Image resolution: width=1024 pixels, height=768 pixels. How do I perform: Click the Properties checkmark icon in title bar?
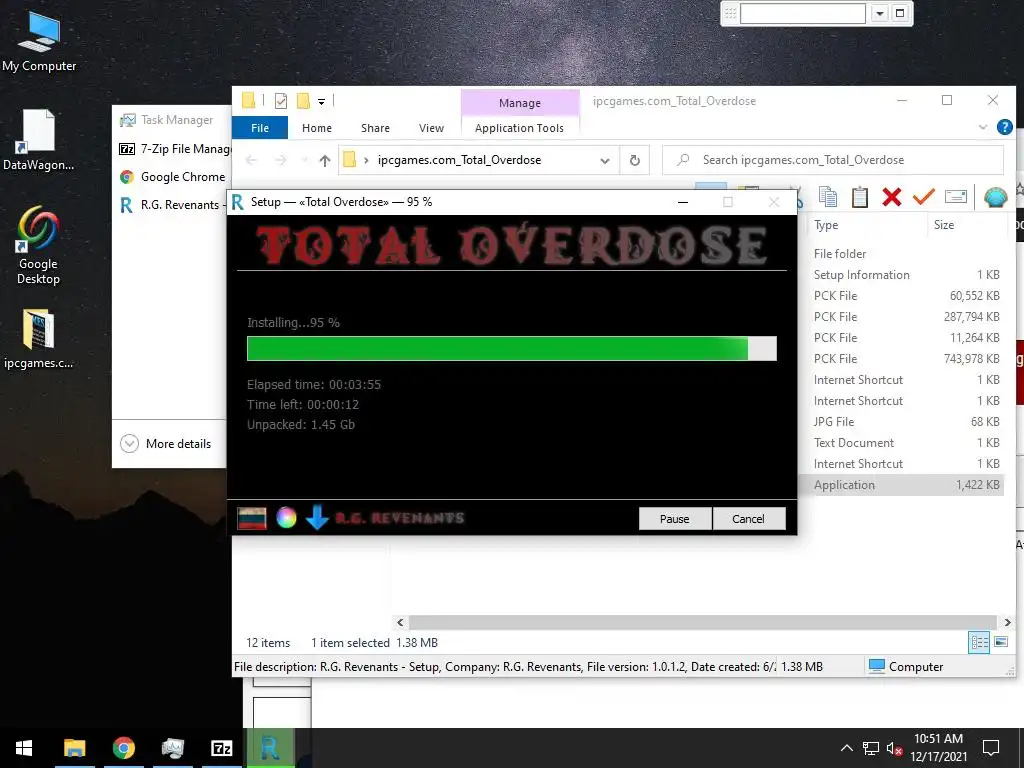pos(281,101)
